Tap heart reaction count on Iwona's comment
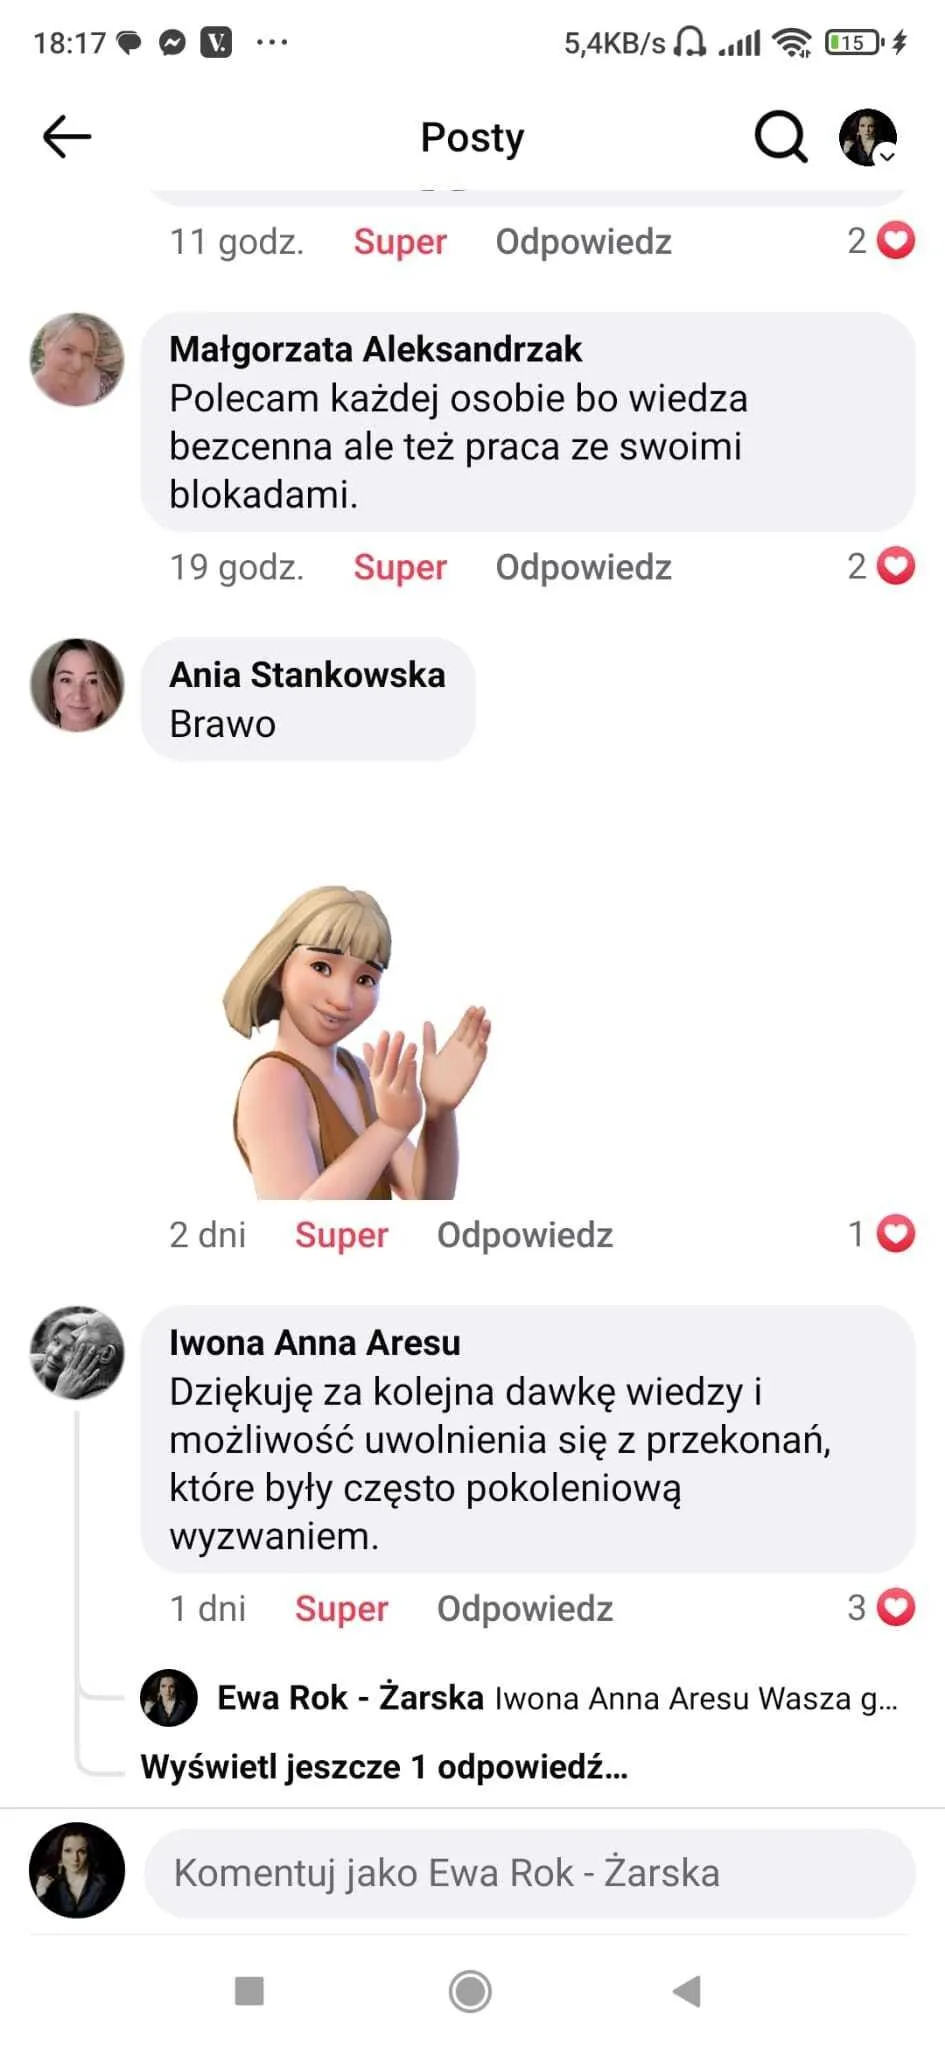 coord(881,1607)
